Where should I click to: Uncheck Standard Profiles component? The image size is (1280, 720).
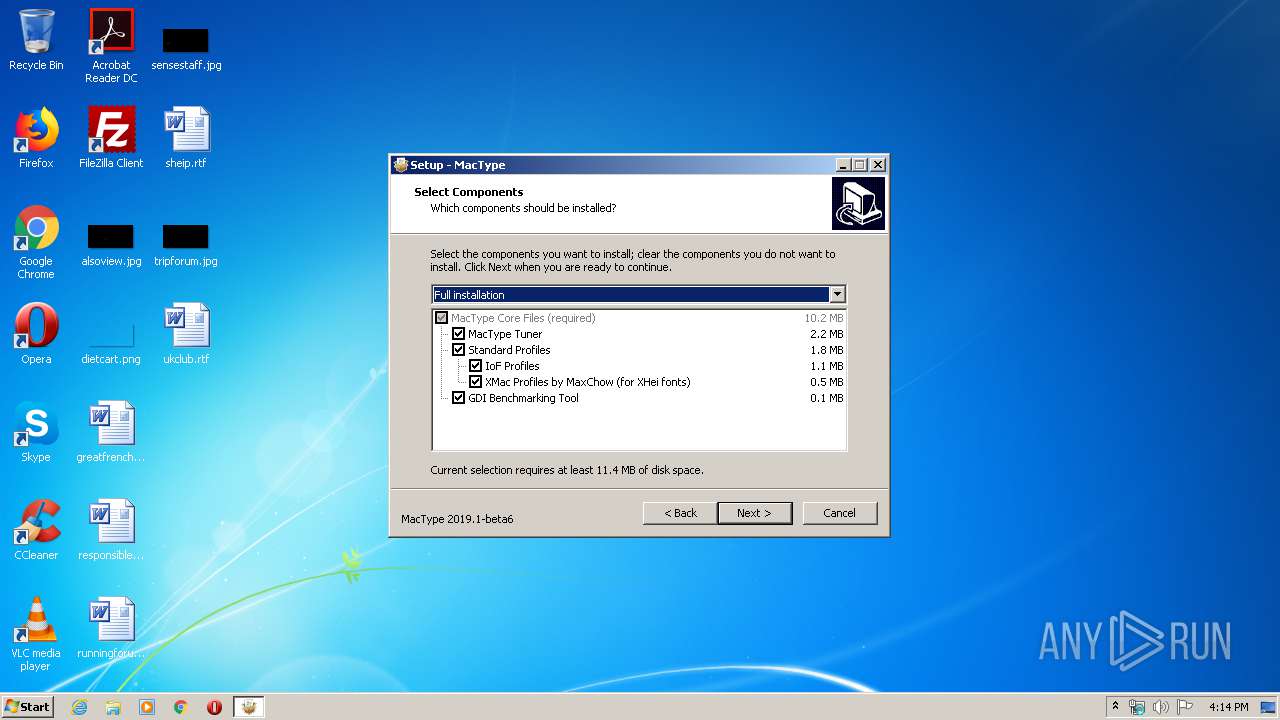[x=459, y=350]
